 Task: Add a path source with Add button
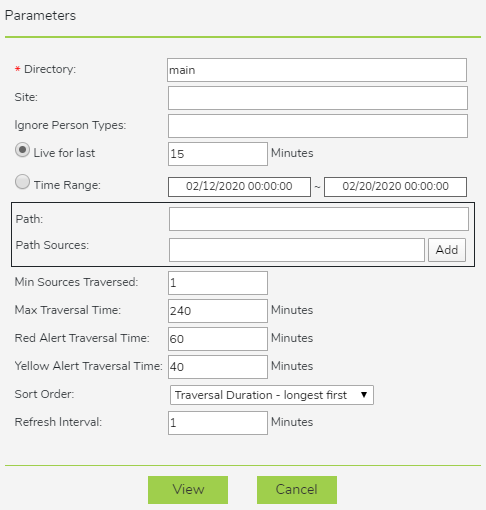447,250
